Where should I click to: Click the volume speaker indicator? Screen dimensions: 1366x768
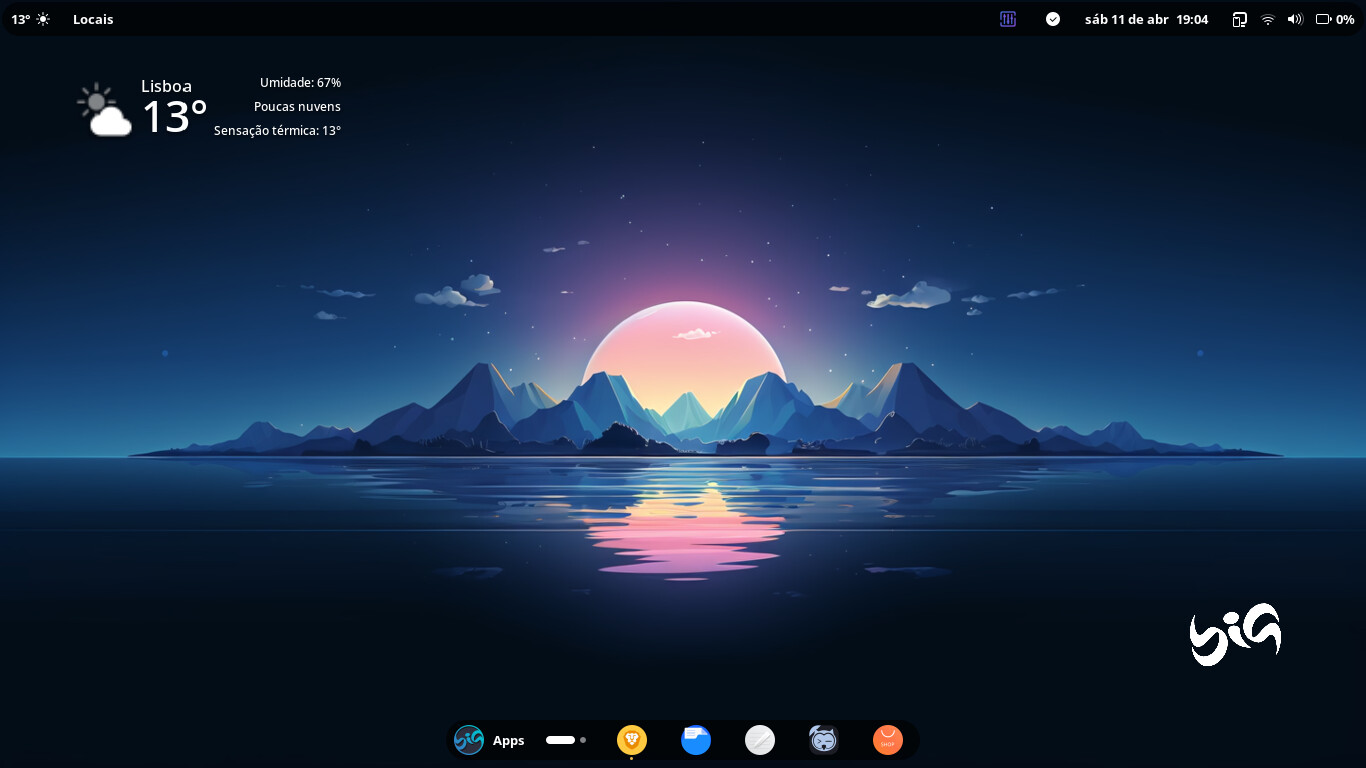pyautogui.click(x=1295, y=19)
